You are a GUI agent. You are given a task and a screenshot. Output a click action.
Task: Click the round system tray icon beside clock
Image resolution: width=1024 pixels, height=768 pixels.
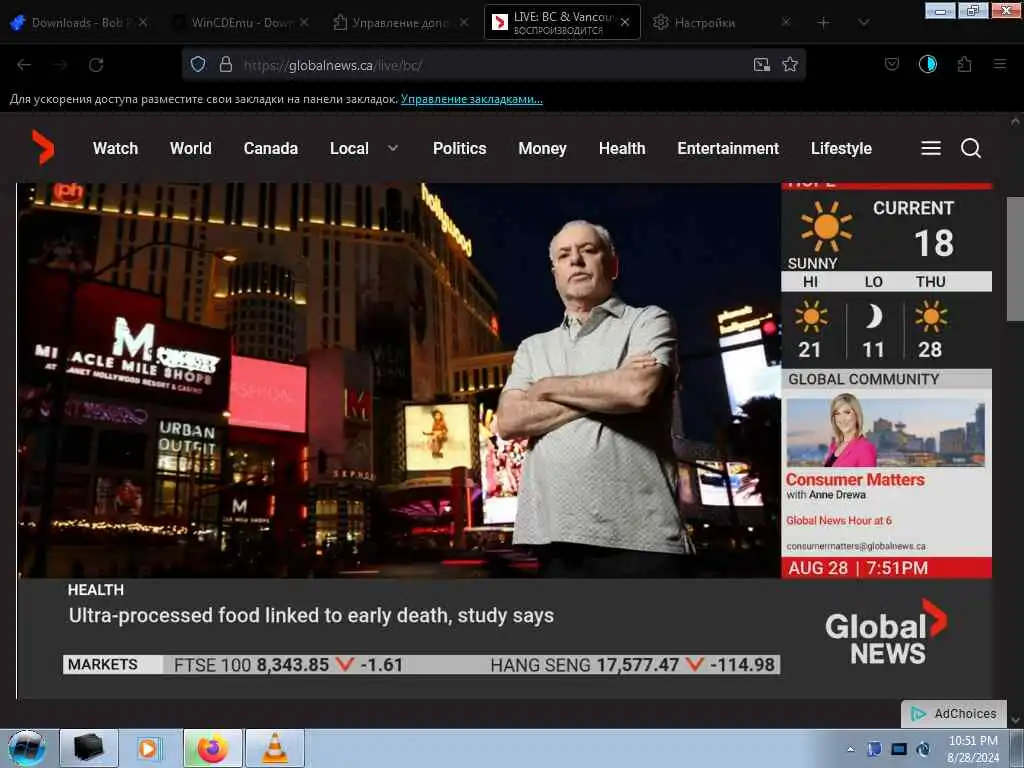[923, 749]
